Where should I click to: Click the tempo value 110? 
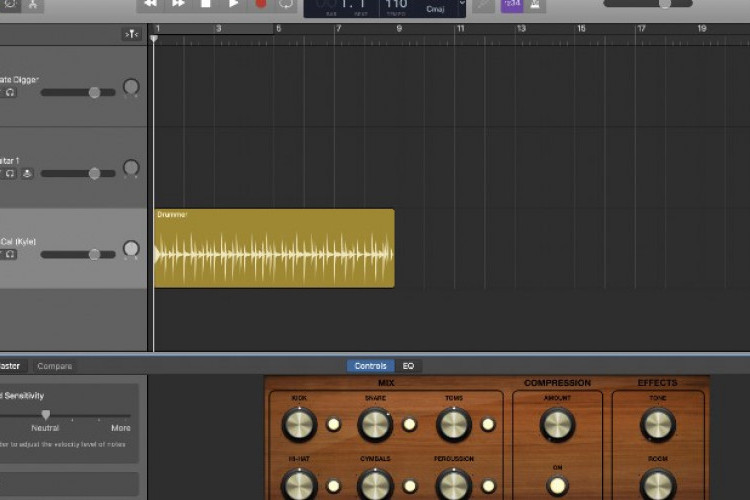tap(397, 4)
